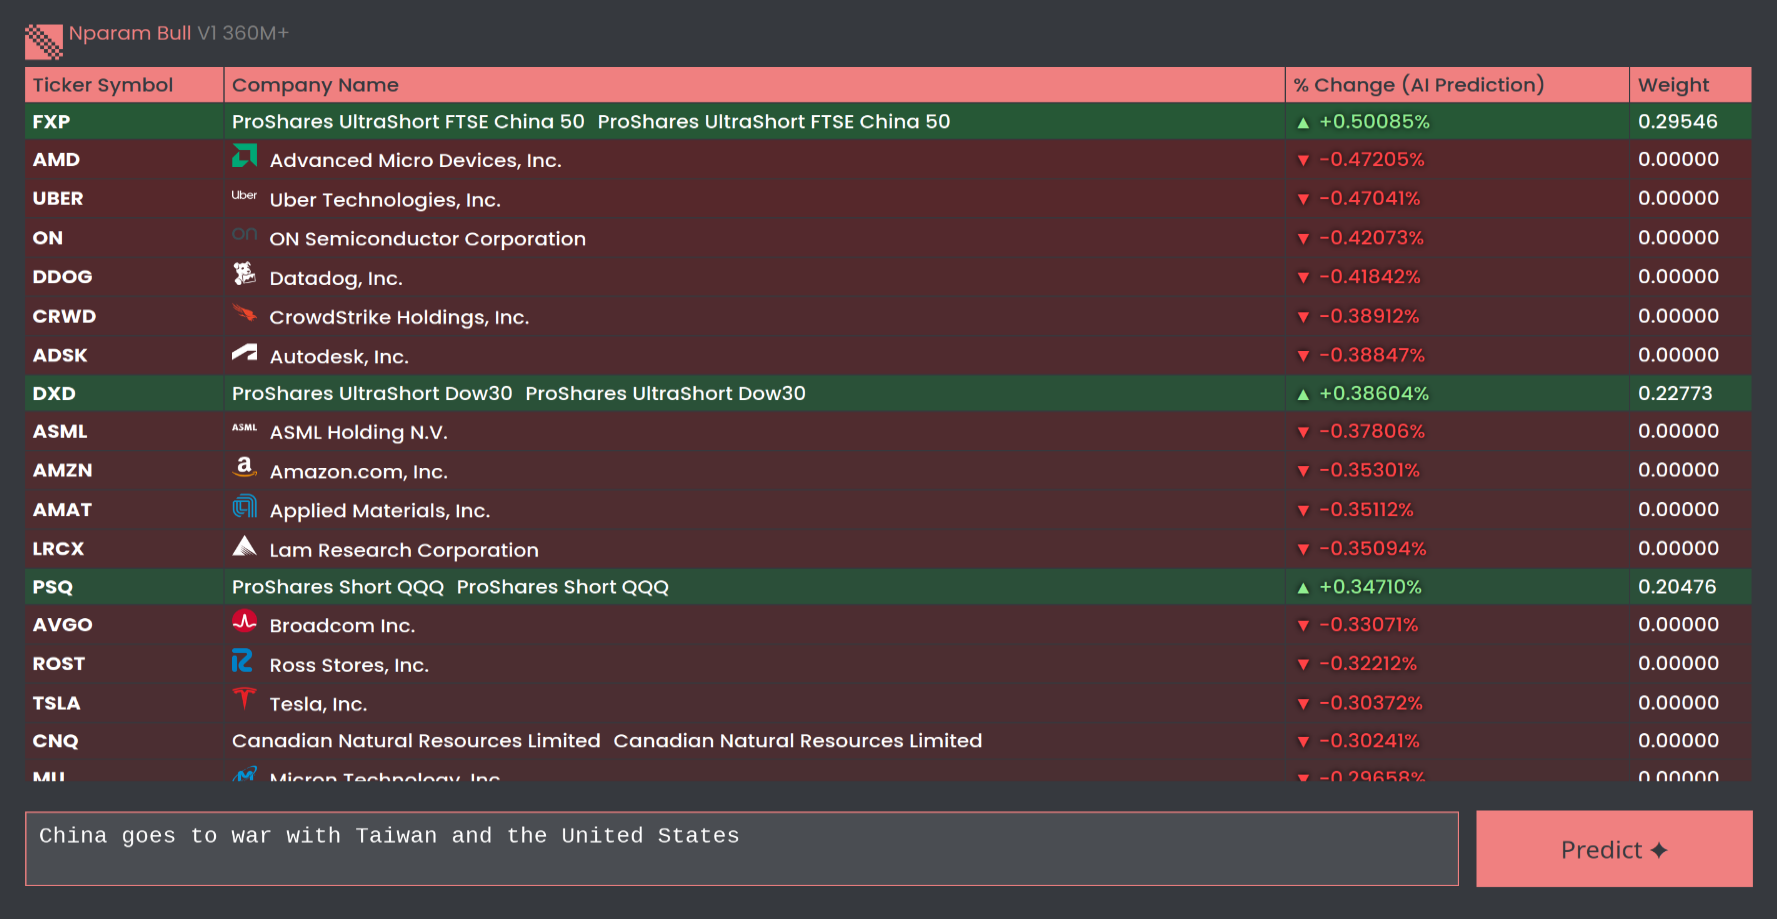
Task: Click the red down arrow in AMD row
Action: click(x=1303, y=160)
